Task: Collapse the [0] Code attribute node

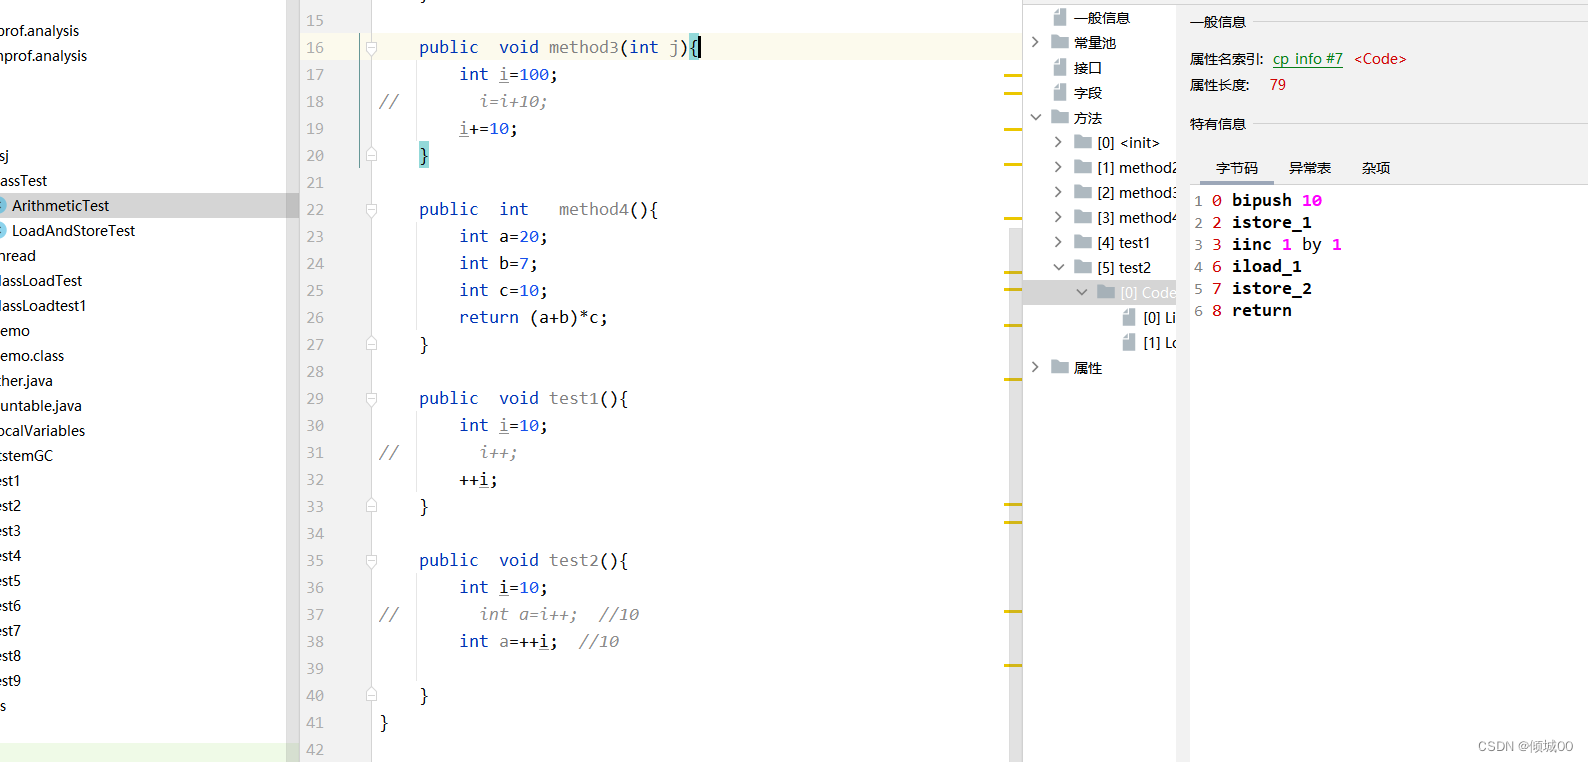Action: tap(1082, 292)
